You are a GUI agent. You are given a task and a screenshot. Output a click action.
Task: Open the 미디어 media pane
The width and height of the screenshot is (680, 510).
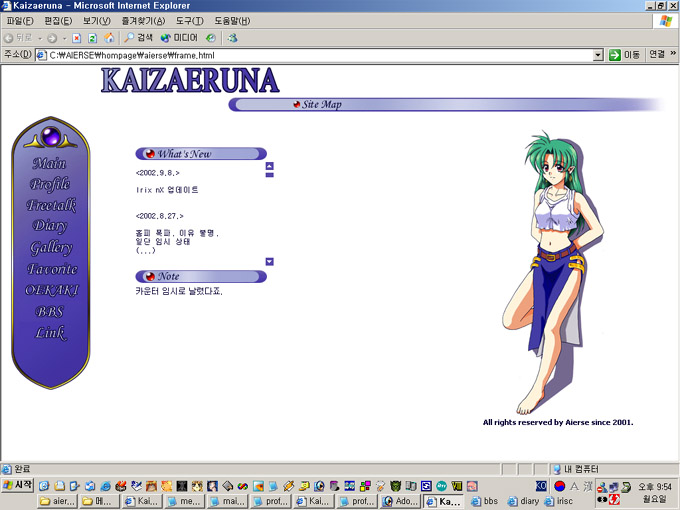tap(179, 38)
